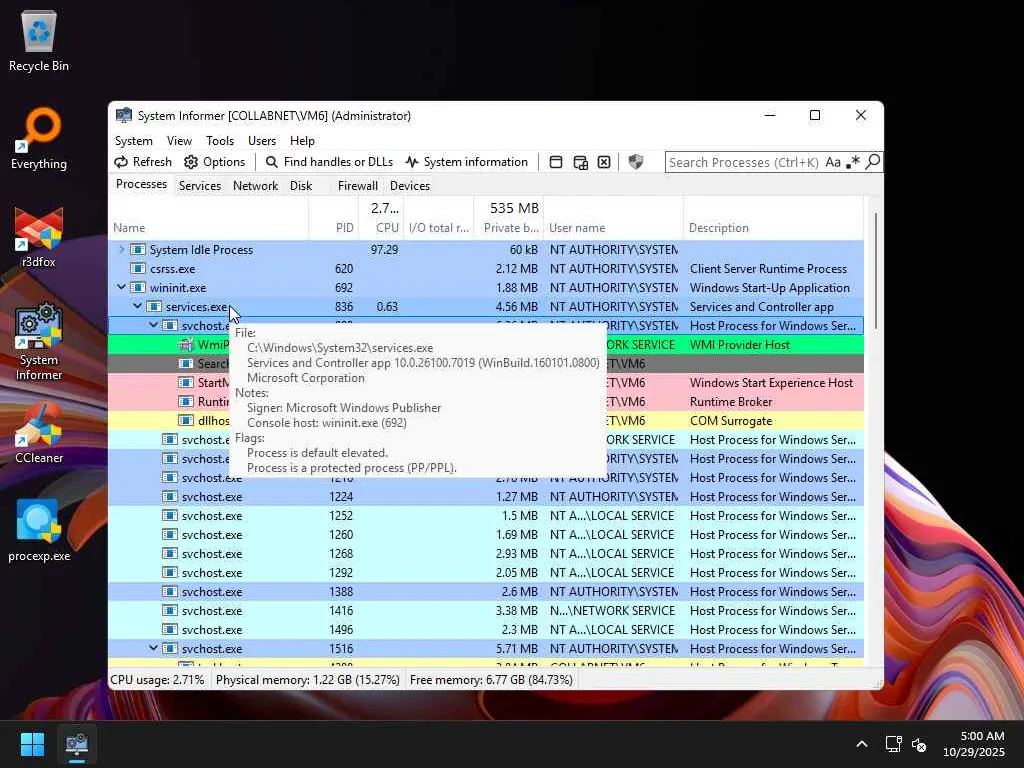Screen dimensions: 1024x768
Task: Click Find handles or DLLs
Action: click(x=329, y=162)
